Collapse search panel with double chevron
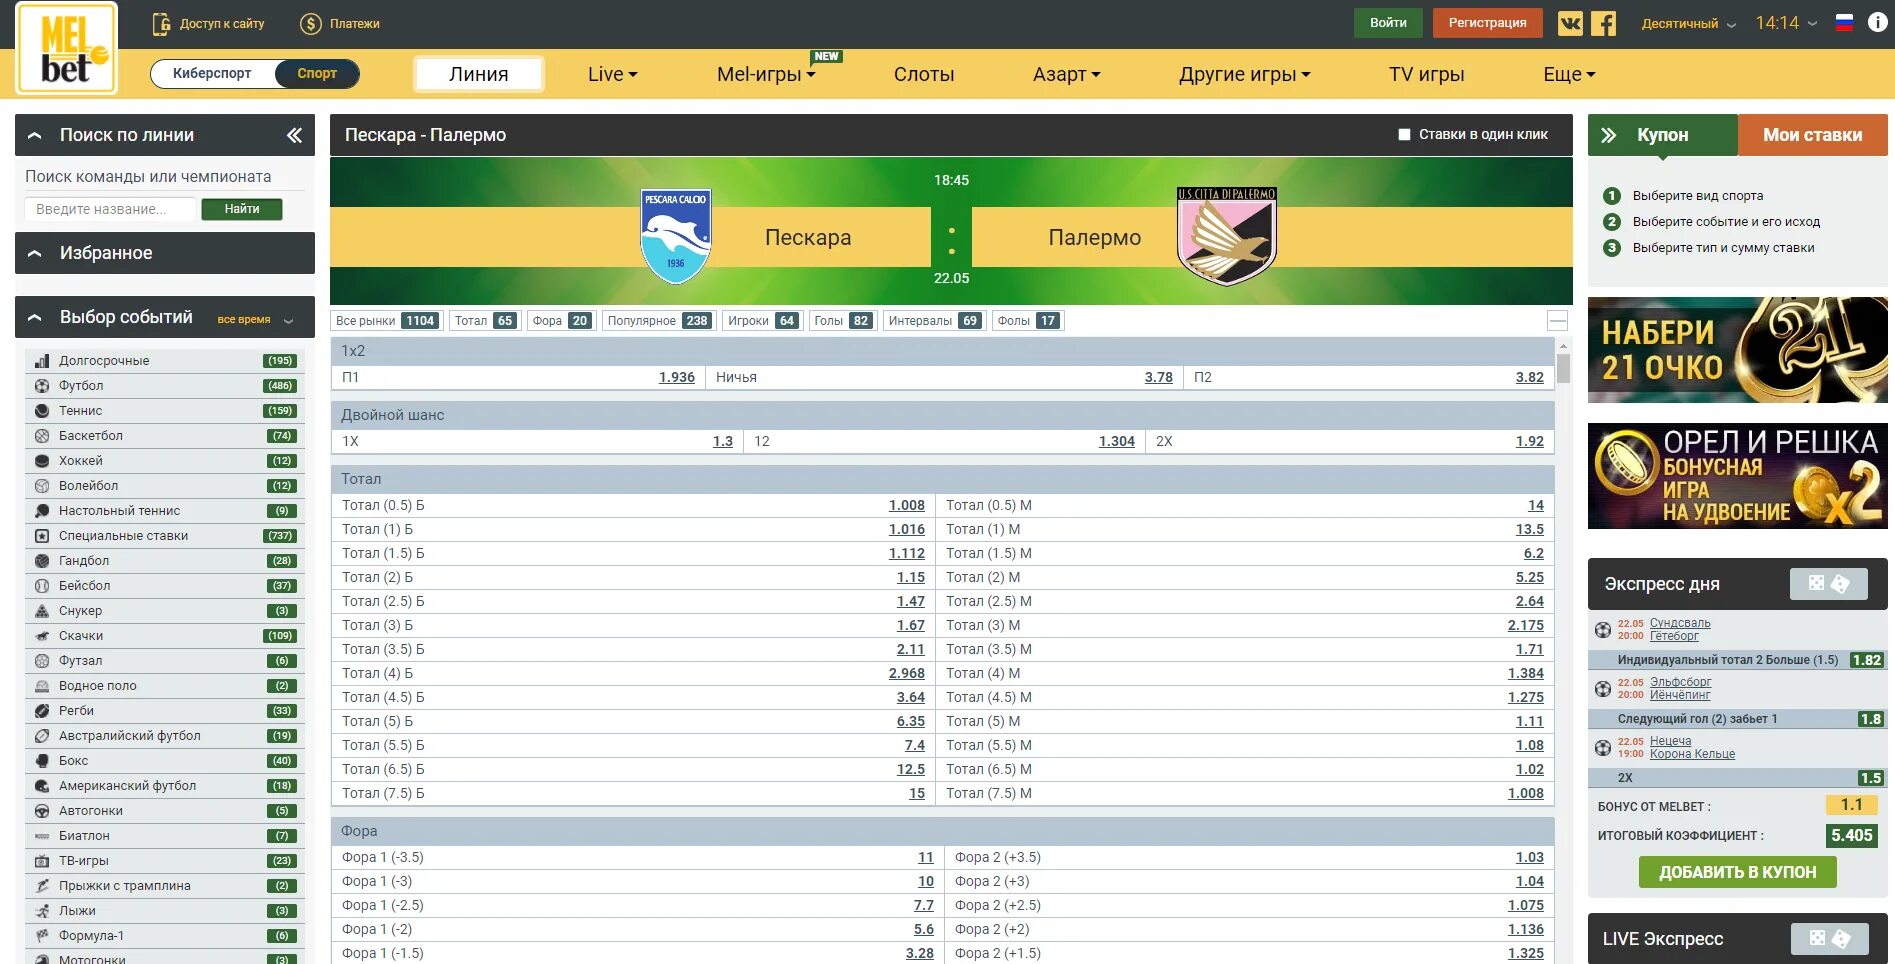The width and height of the screenshot is (1895, 964). 294,135
